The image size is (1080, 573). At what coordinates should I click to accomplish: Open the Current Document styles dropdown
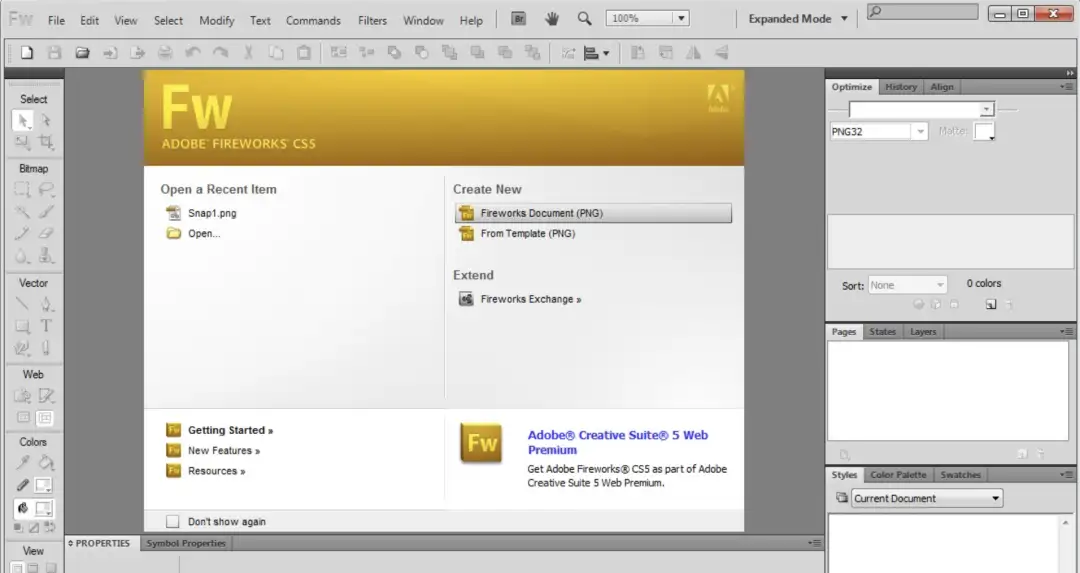[927, 498]
